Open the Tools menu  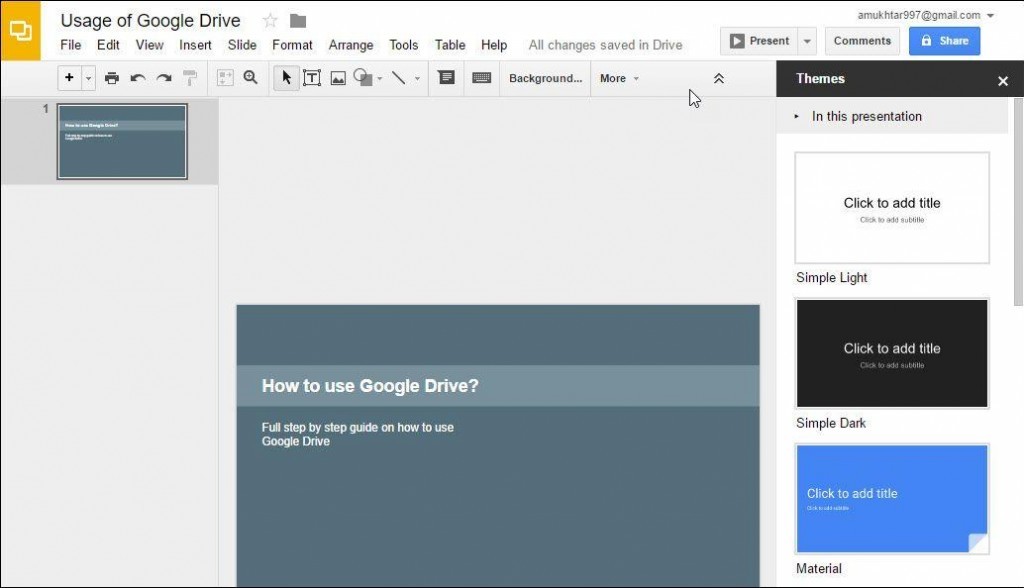click(403, 45)
